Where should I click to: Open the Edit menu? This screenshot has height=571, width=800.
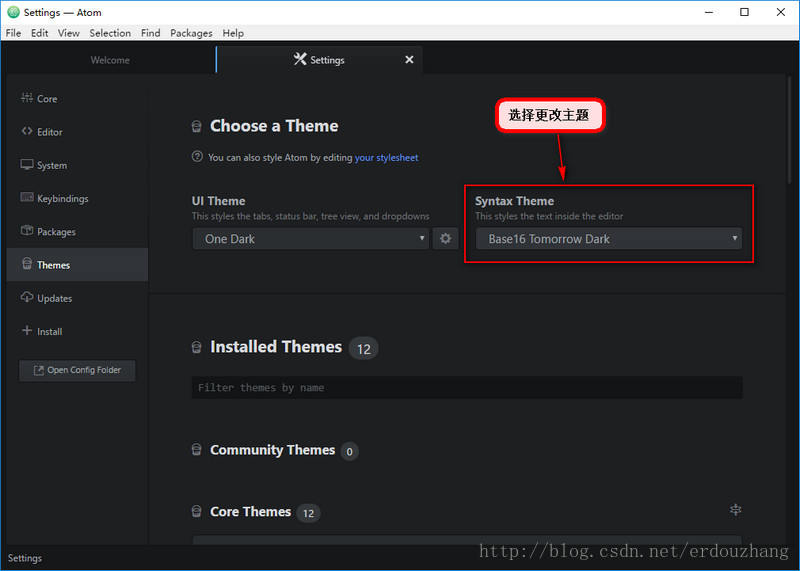(39, 33)
